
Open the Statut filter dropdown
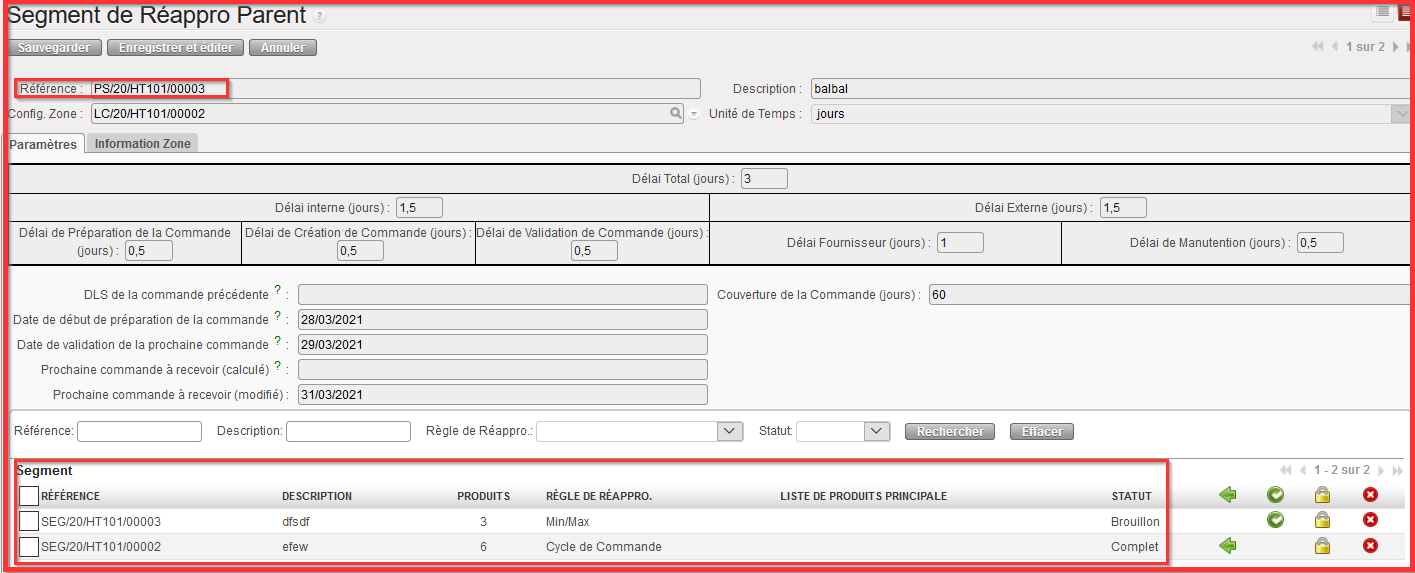877,431
